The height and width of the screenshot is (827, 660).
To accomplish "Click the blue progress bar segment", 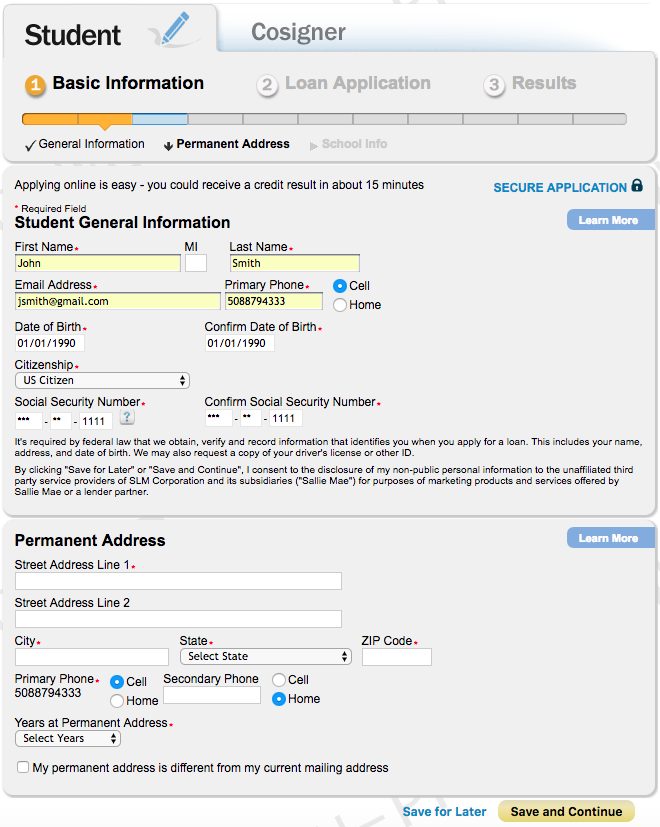I will click(160, 119).
